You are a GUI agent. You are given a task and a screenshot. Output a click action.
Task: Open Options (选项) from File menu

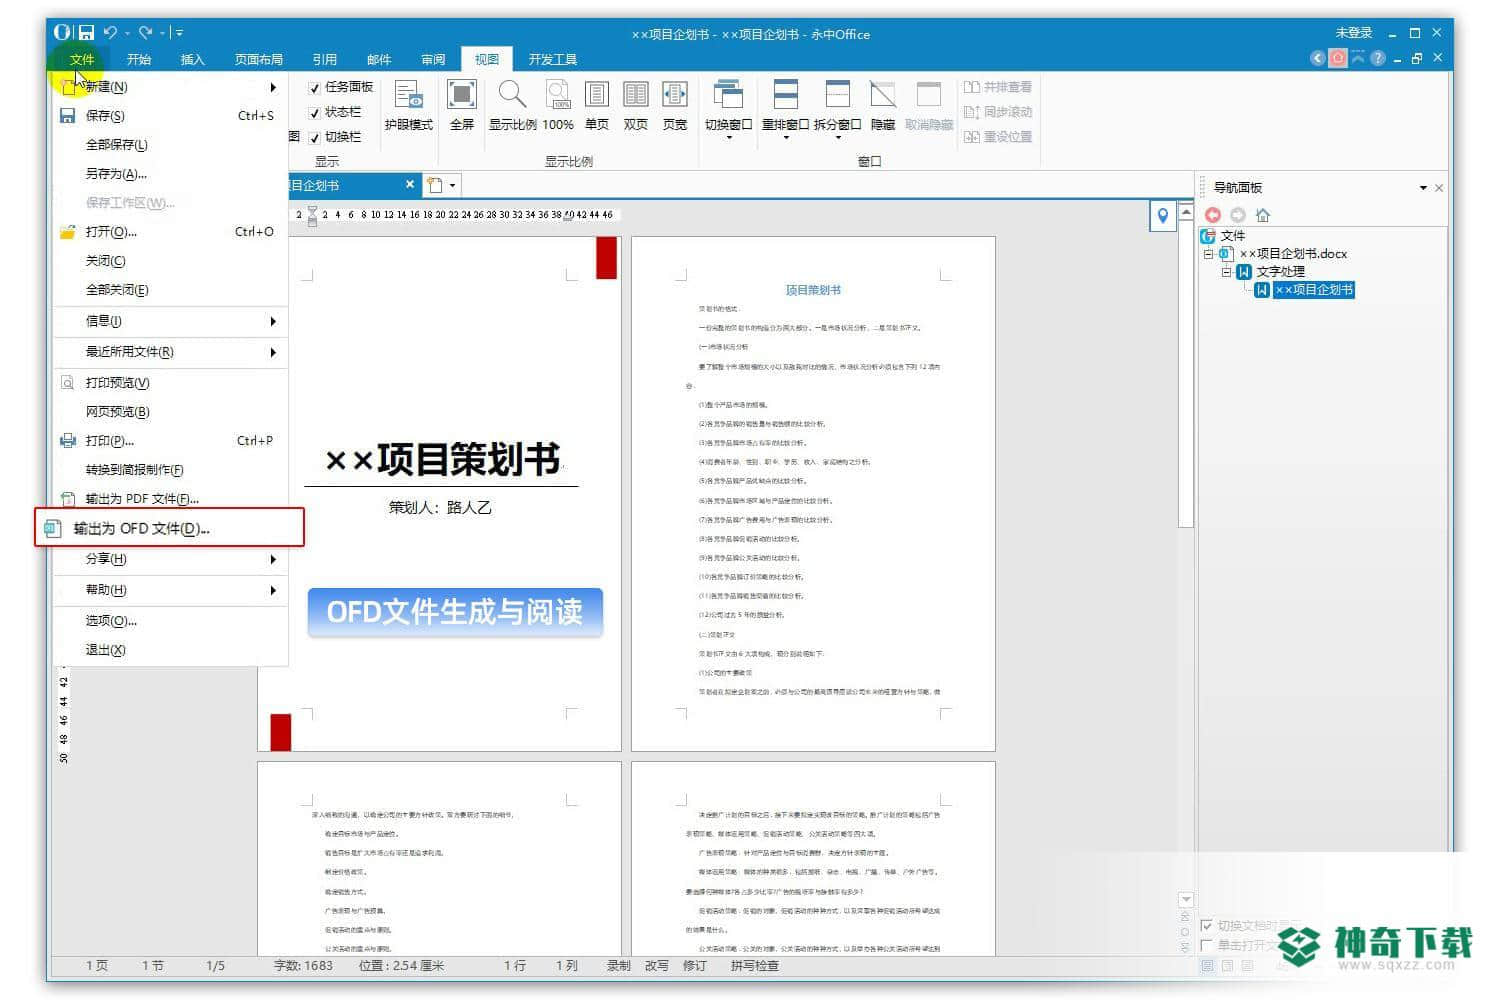tap(170, 621)
